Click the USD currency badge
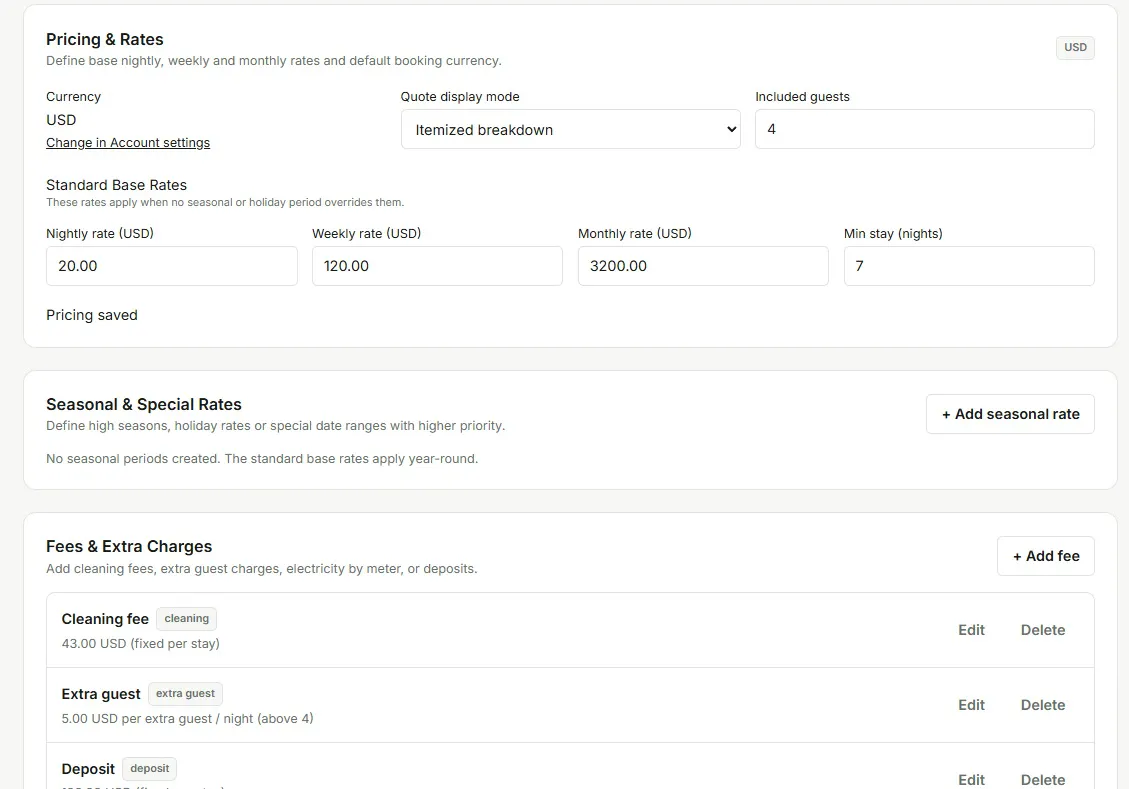The width and height of the screenshot is (1129, 789). pyautogui.click(x=1075, y=48)
